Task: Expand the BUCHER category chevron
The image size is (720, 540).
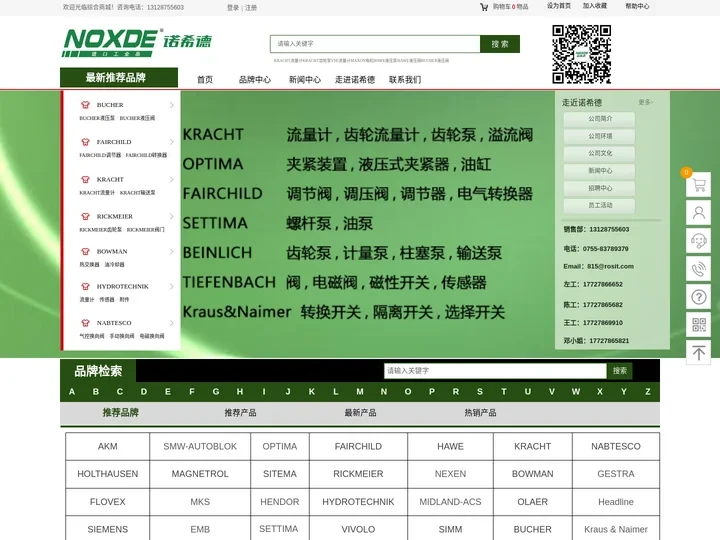Action: point(171,105)
